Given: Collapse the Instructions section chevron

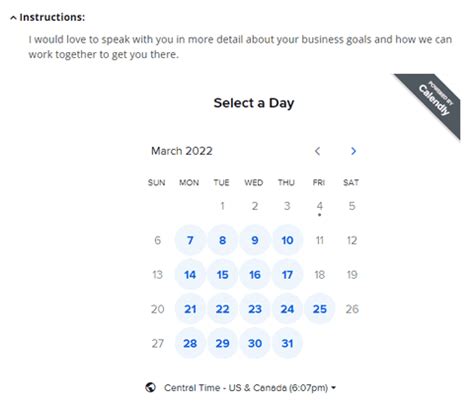Looking at the screenshot, I should 13,18.
